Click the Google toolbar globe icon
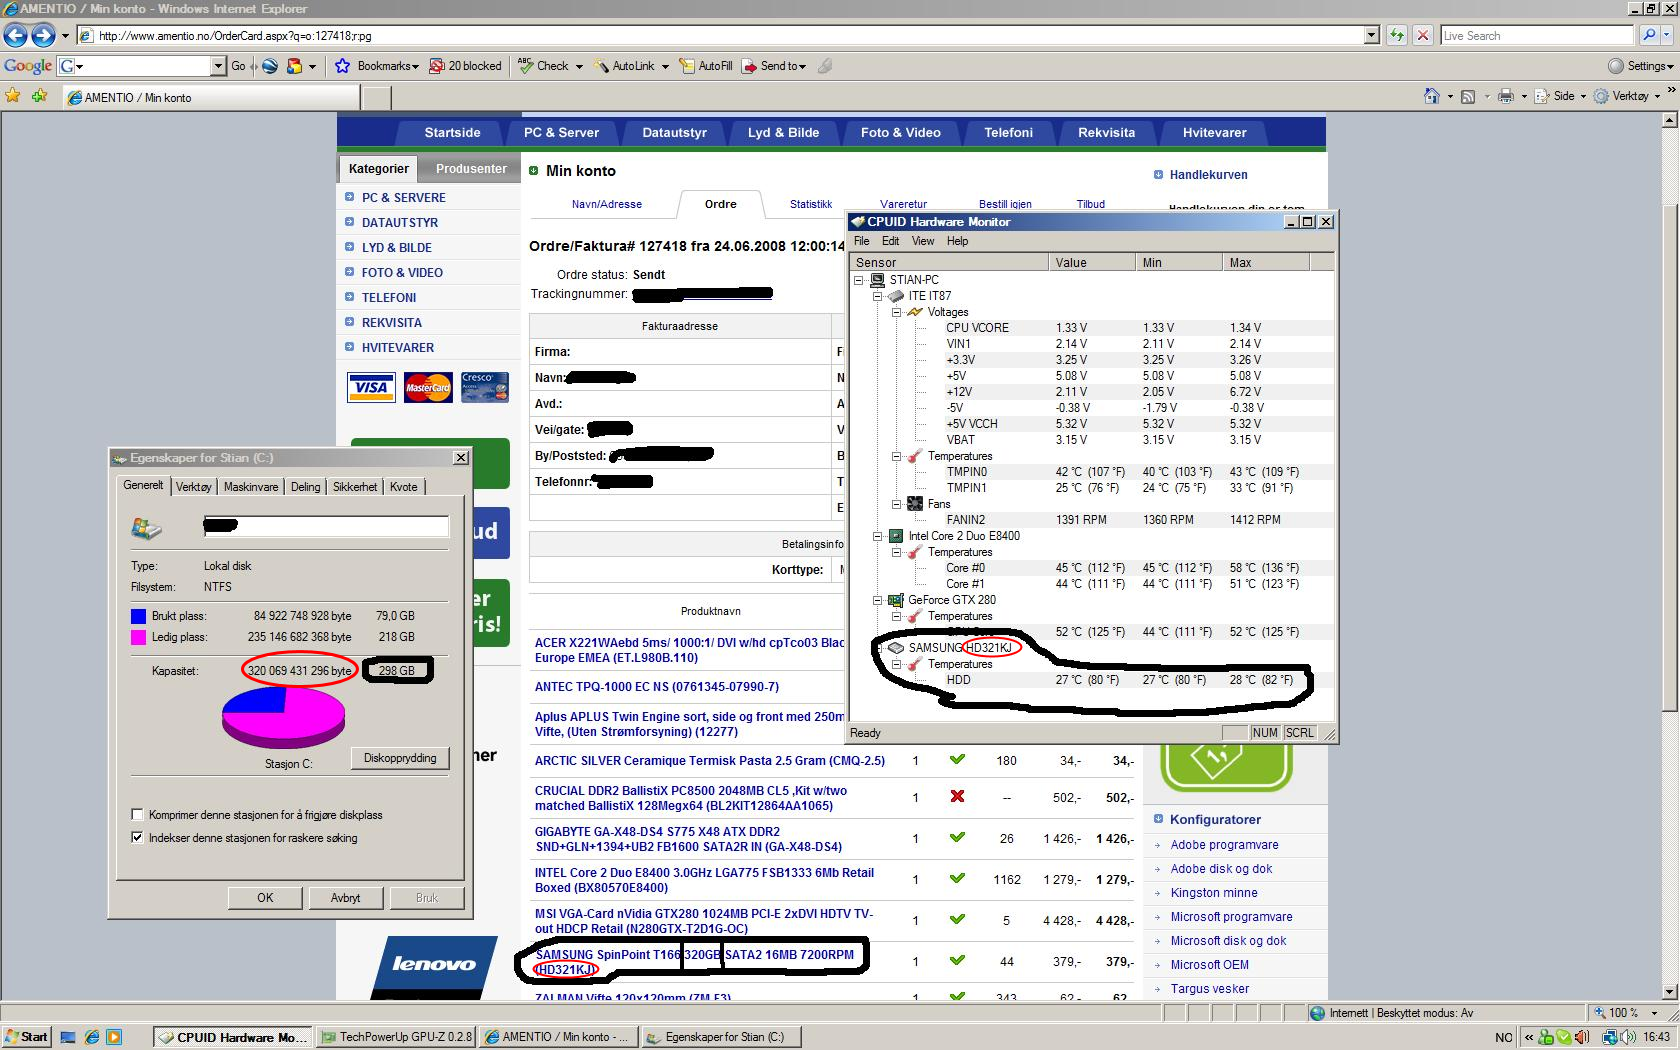 tap(270, 66)
